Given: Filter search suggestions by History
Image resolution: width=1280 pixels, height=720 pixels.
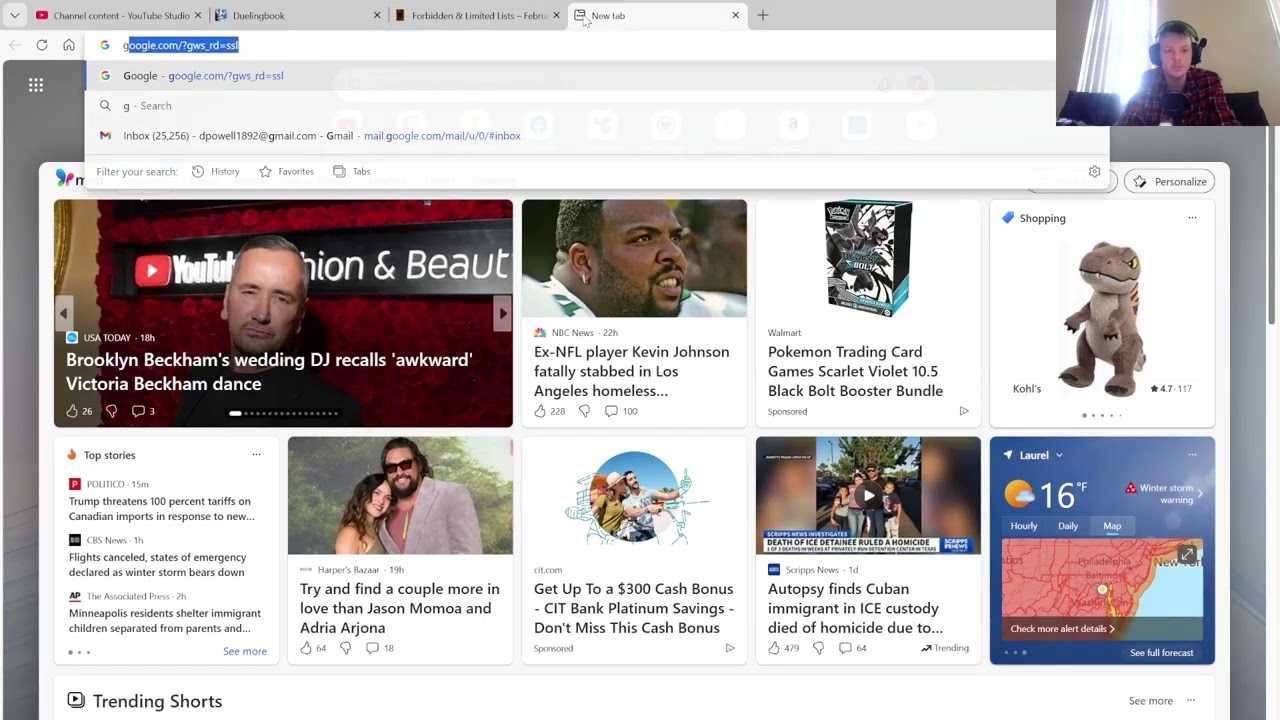Looking at the screenshot, I should (215, 172).
